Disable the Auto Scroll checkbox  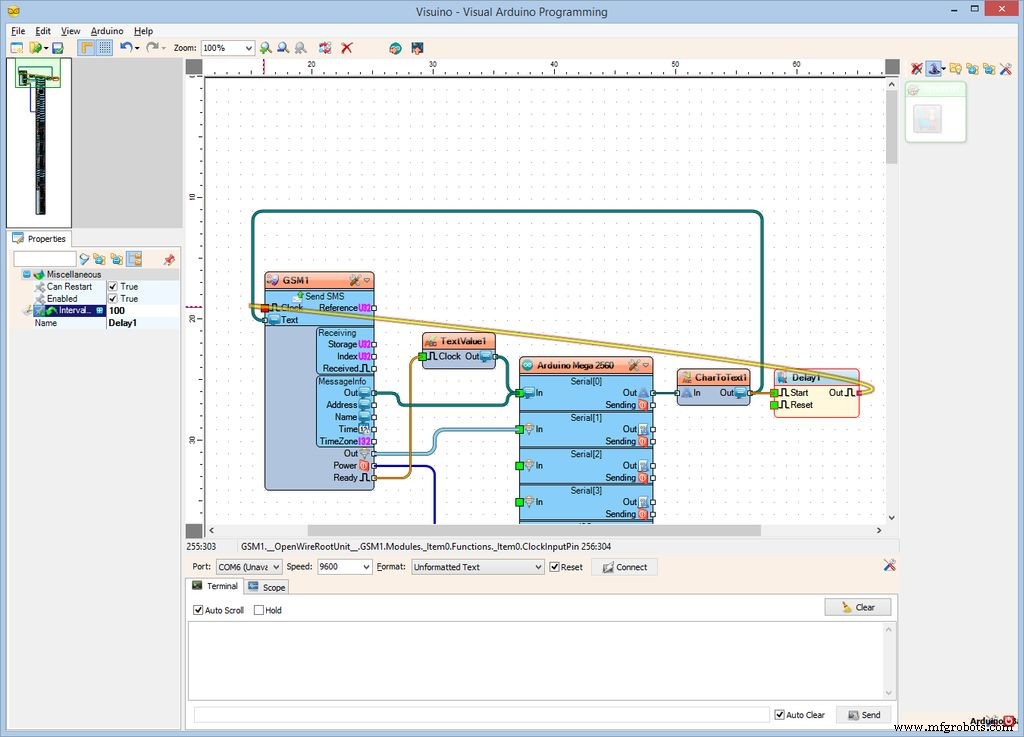[198, 610]
